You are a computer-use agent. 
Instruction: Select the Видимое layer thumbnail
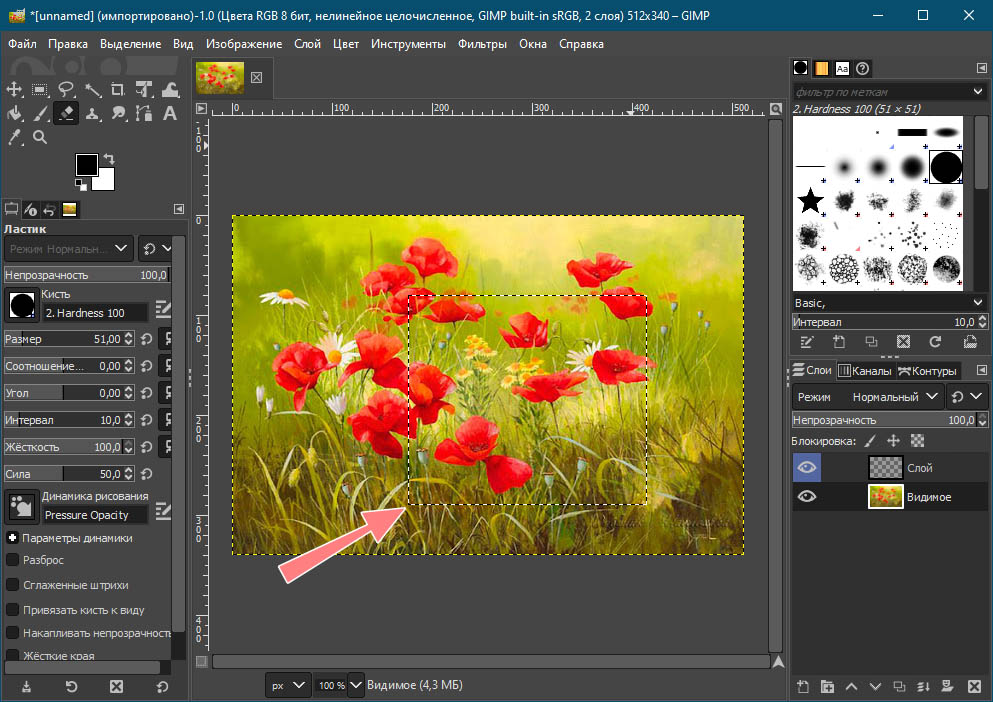pos(885,497)
